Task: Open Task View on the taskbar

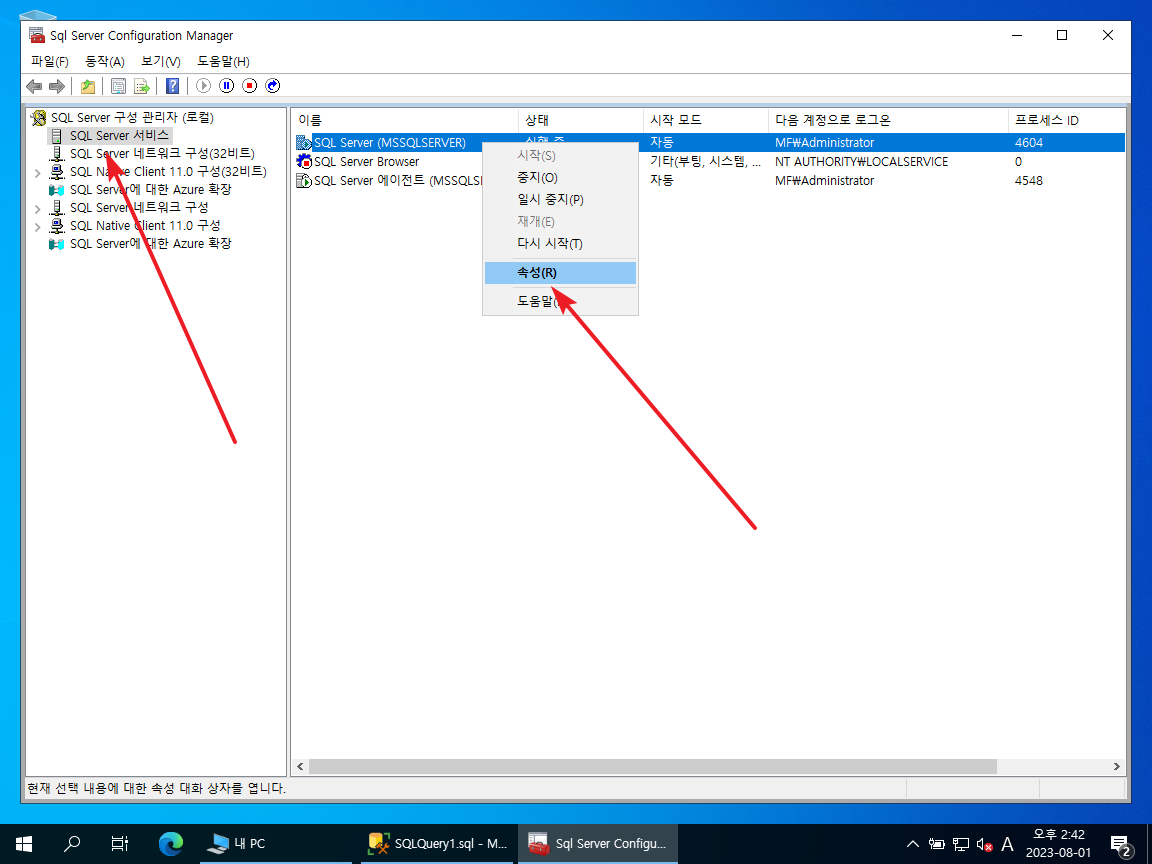Action: (120, 843)
